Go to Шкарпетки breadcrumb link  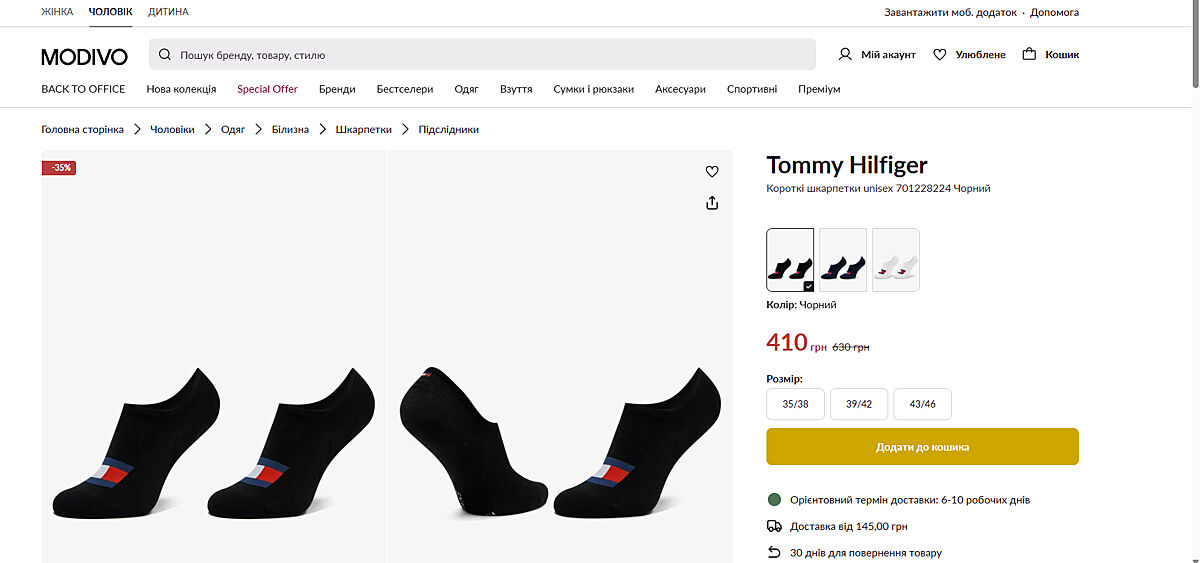tap(363, 129)
